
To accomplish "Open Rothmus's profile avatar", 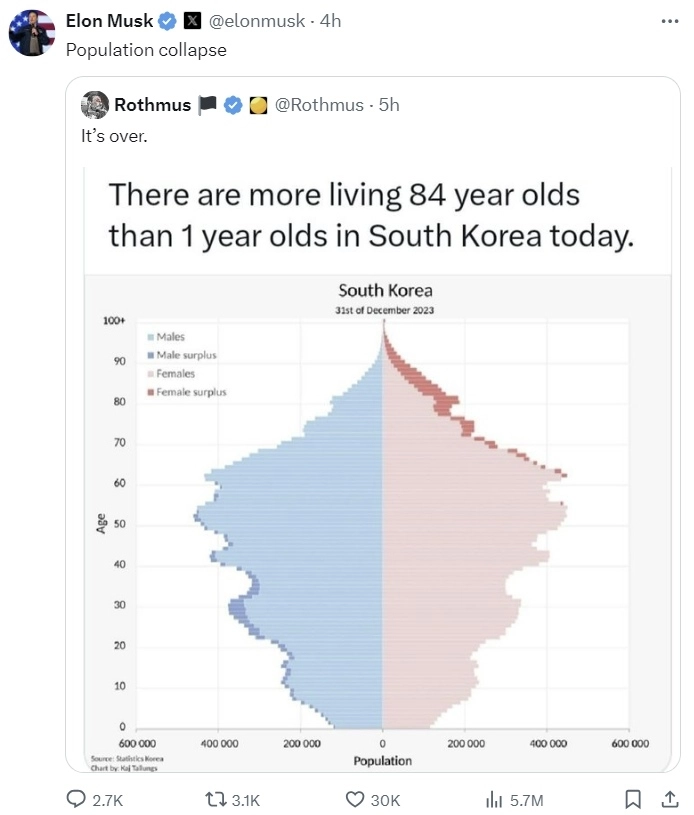I will click(x=95, y=104).
